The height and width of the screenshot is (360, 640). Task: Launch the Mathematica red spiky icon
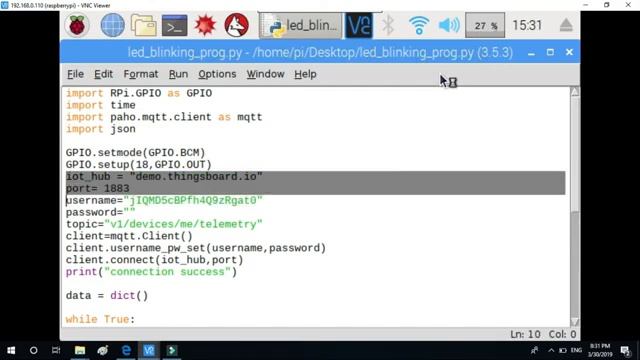point(205,25)
